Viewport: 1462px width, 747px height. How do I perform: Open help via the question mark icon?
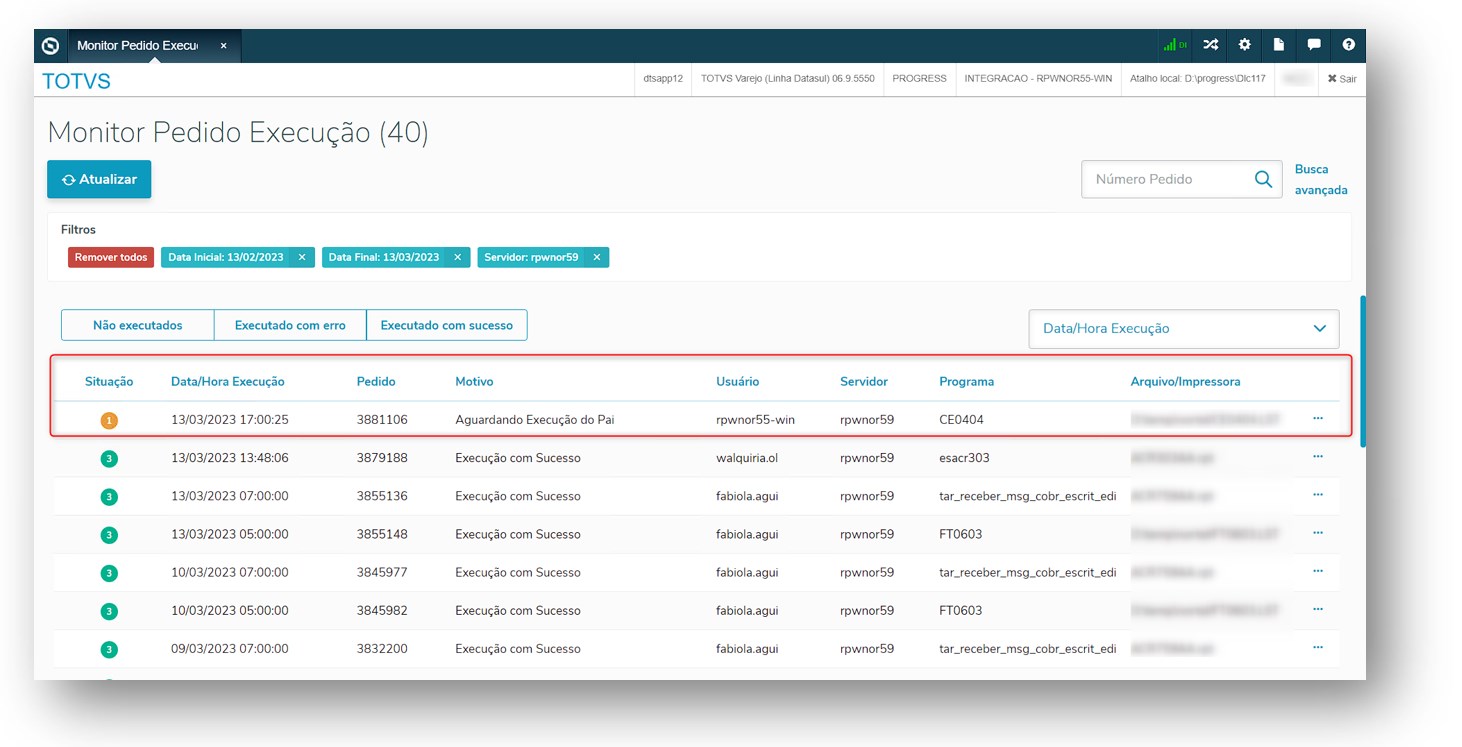click(1349, 45)
